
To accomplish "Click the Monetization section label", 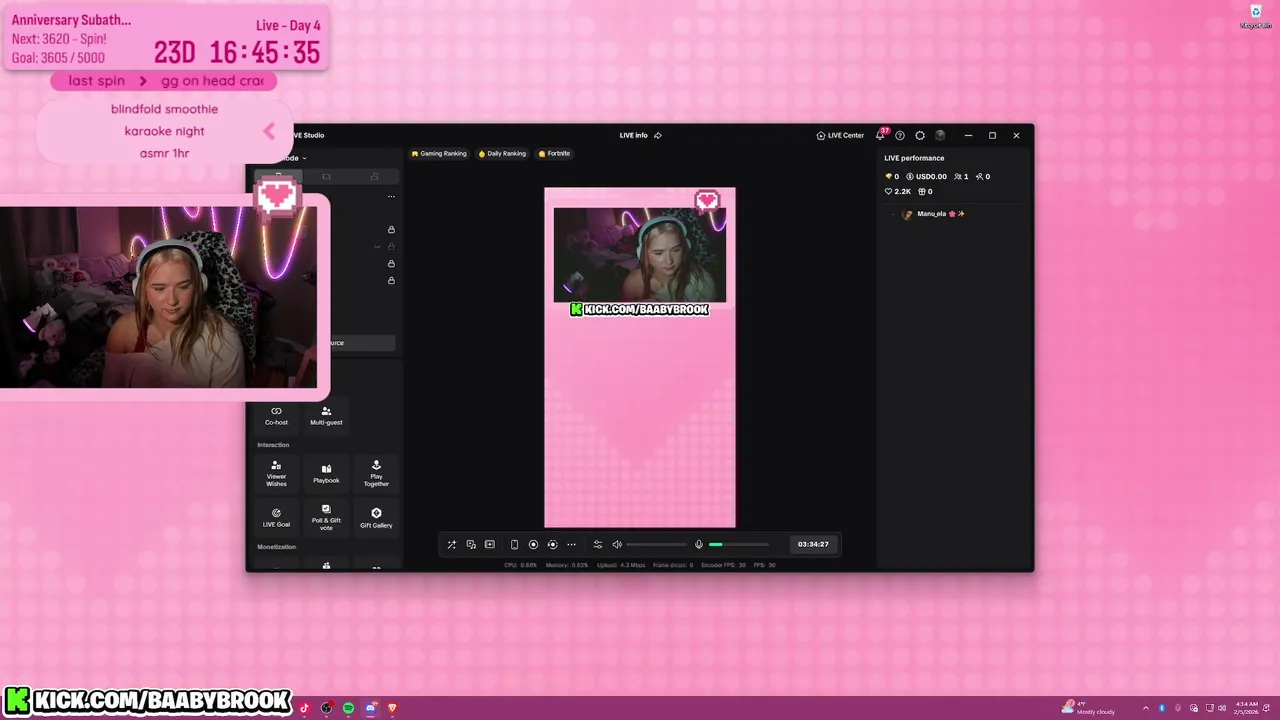I will pos(276,547).
